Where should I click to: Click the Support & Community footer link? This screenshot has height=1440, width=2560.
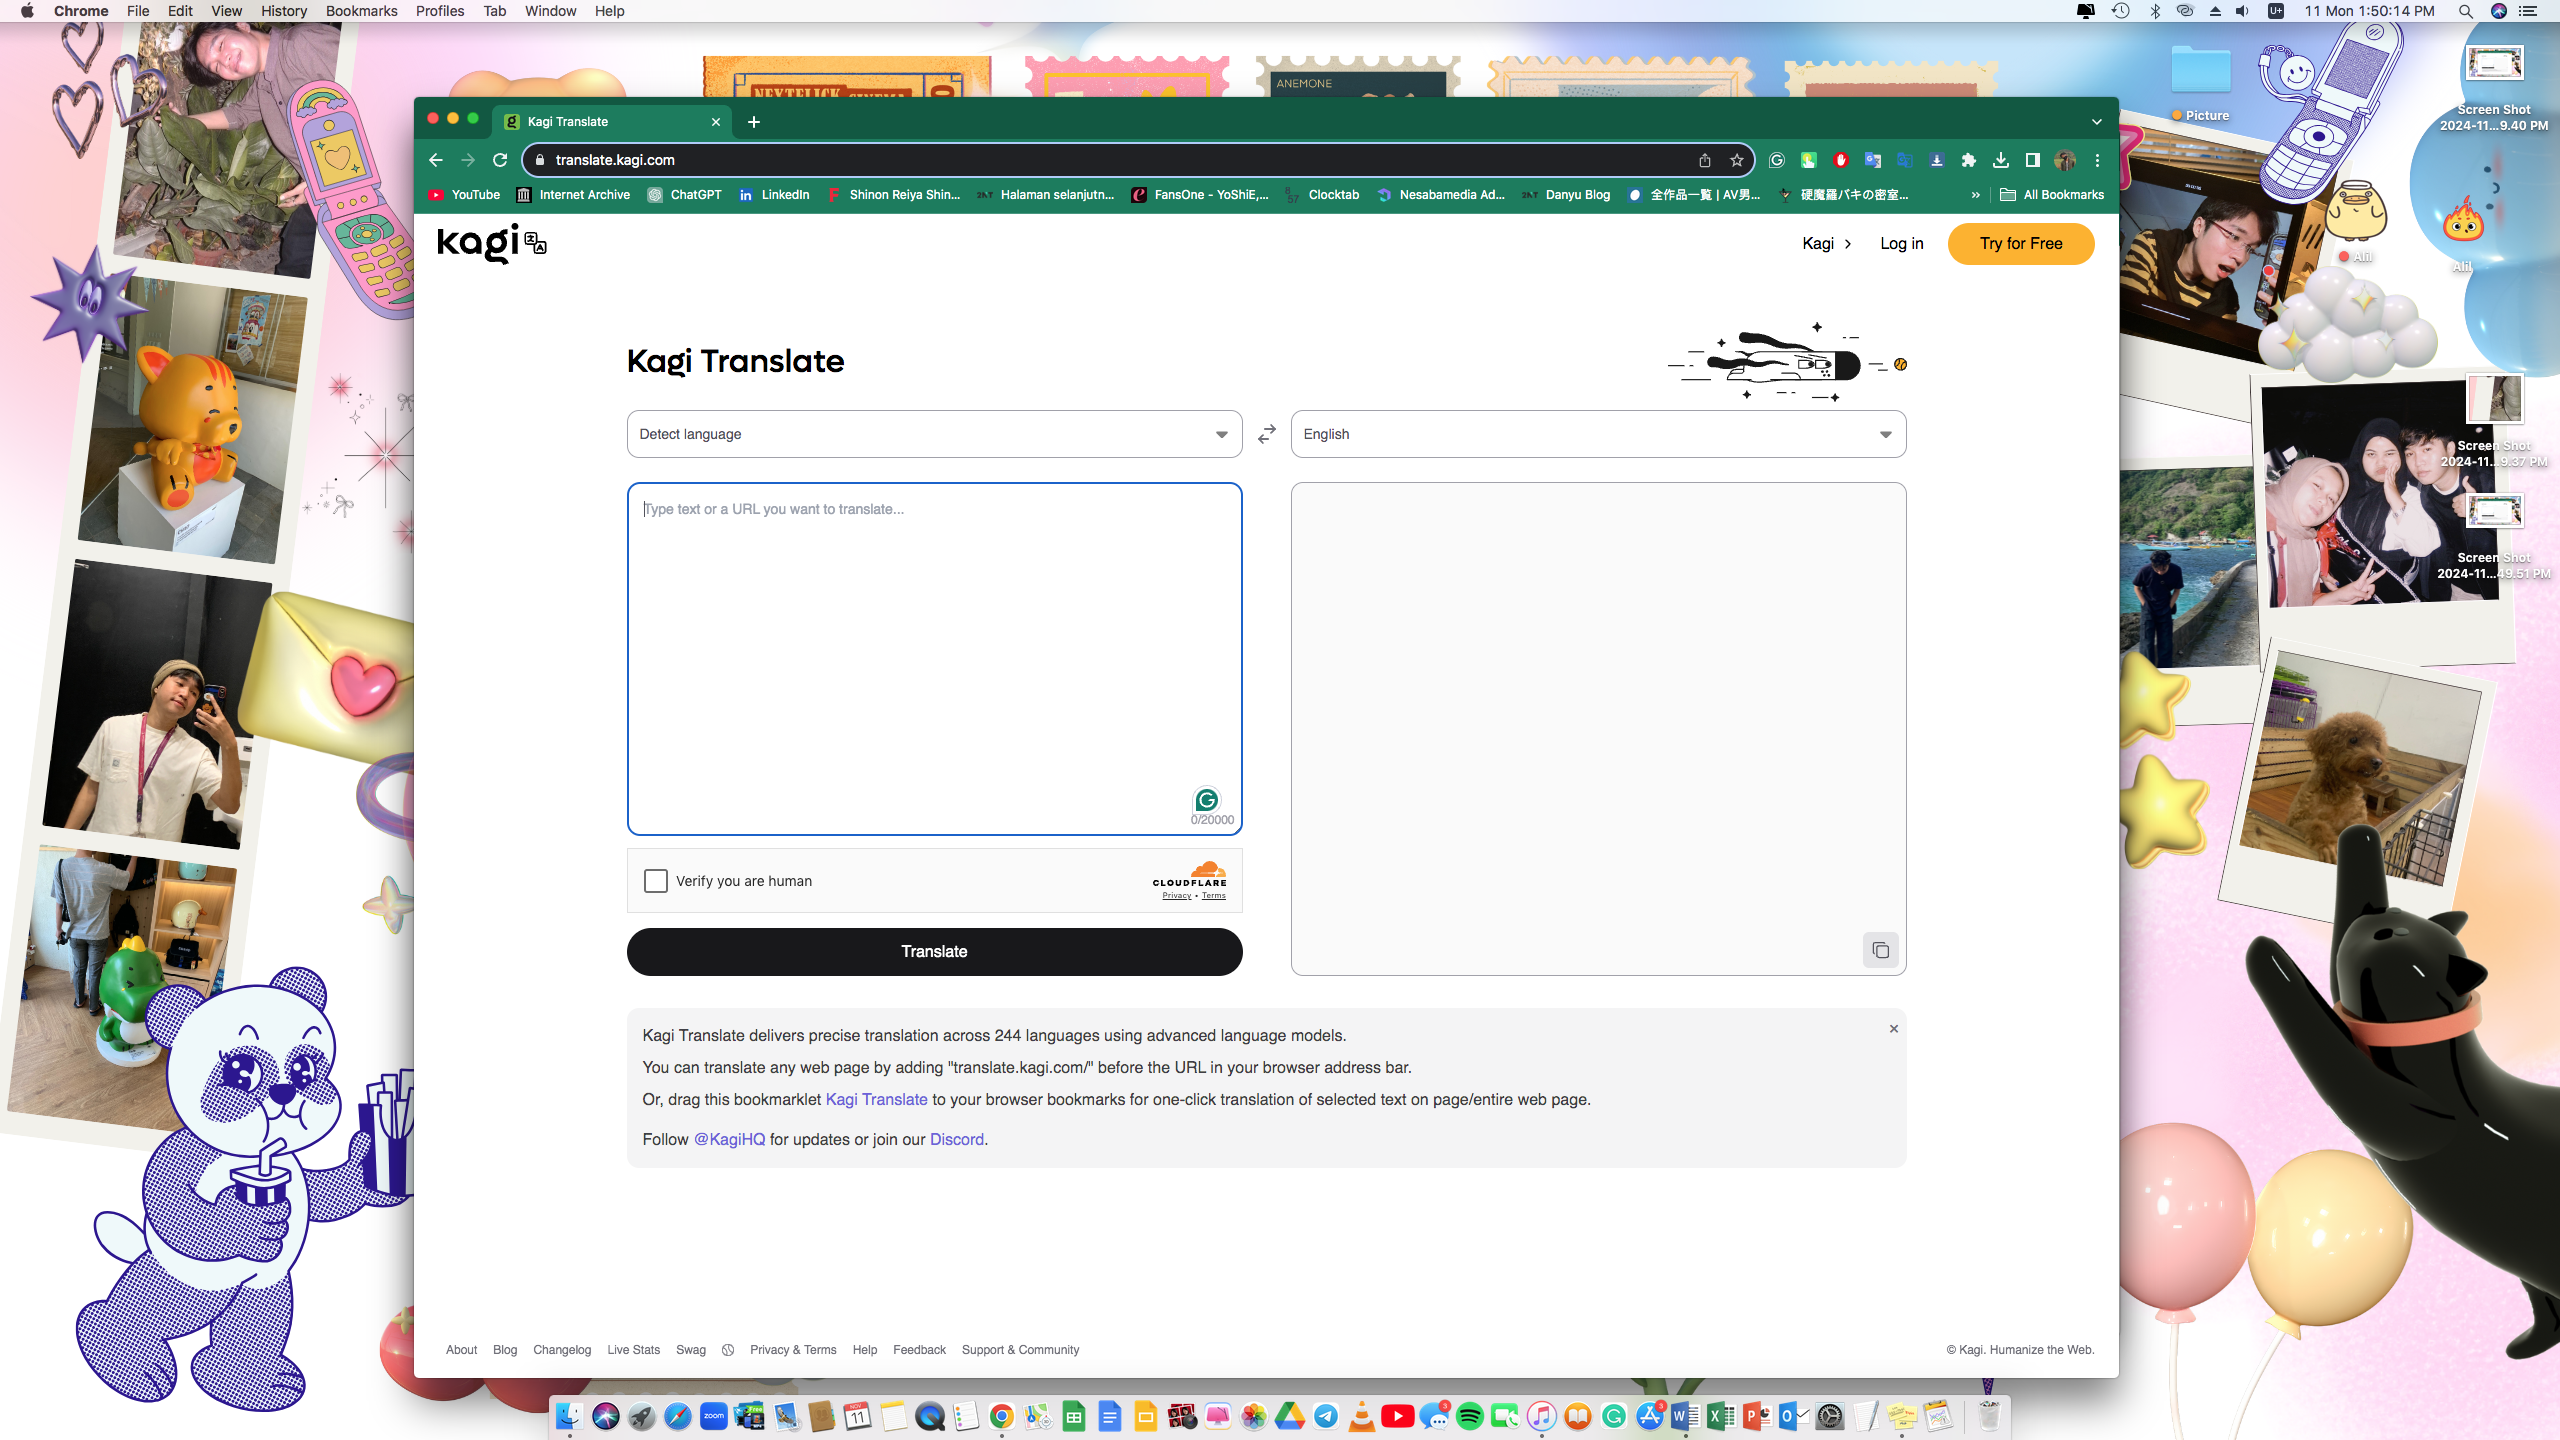click(1020, 1350)
